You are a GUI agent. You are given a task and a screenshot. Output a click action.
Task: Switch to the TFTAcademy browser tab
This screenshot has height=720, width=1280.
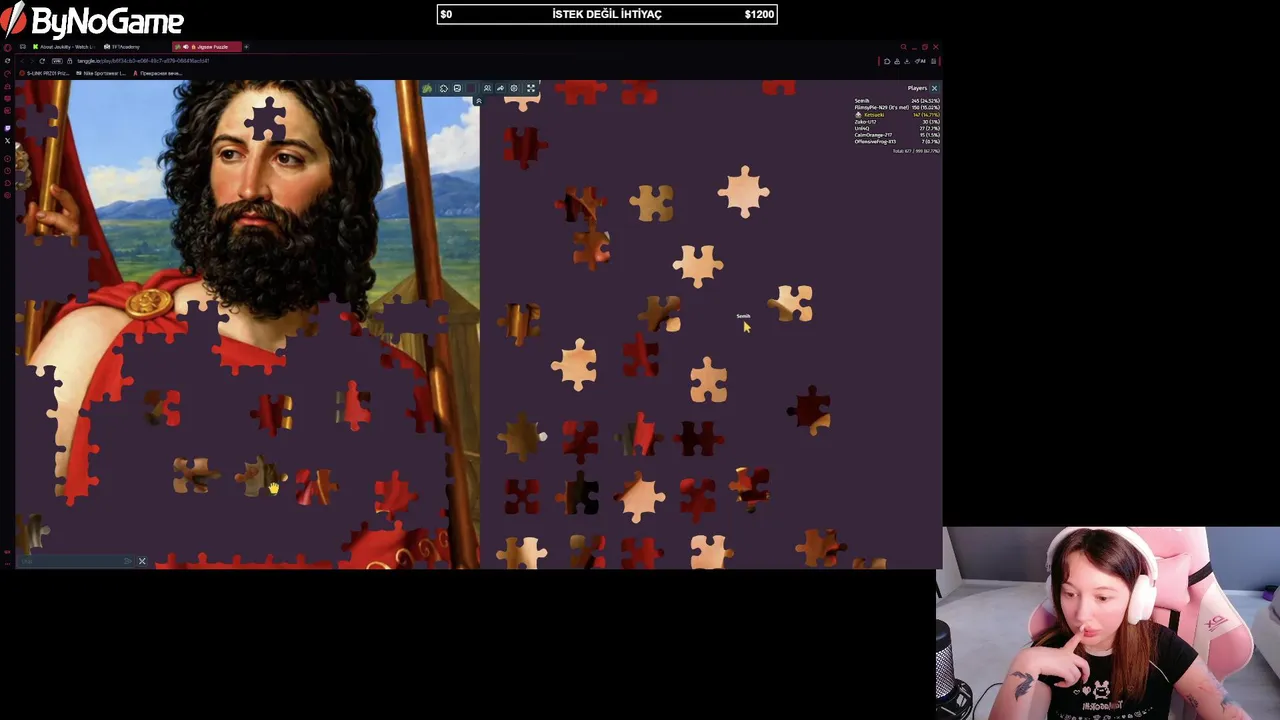122,47
